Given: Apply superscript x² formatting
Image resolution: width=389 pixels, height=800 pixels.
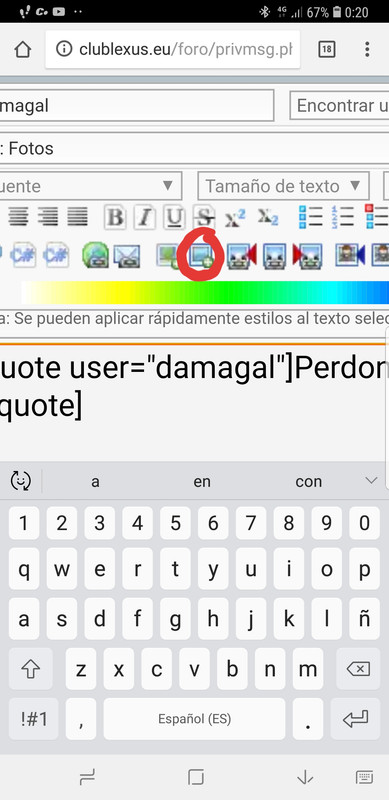Looking at the screenshot, I should pos(235,218).
